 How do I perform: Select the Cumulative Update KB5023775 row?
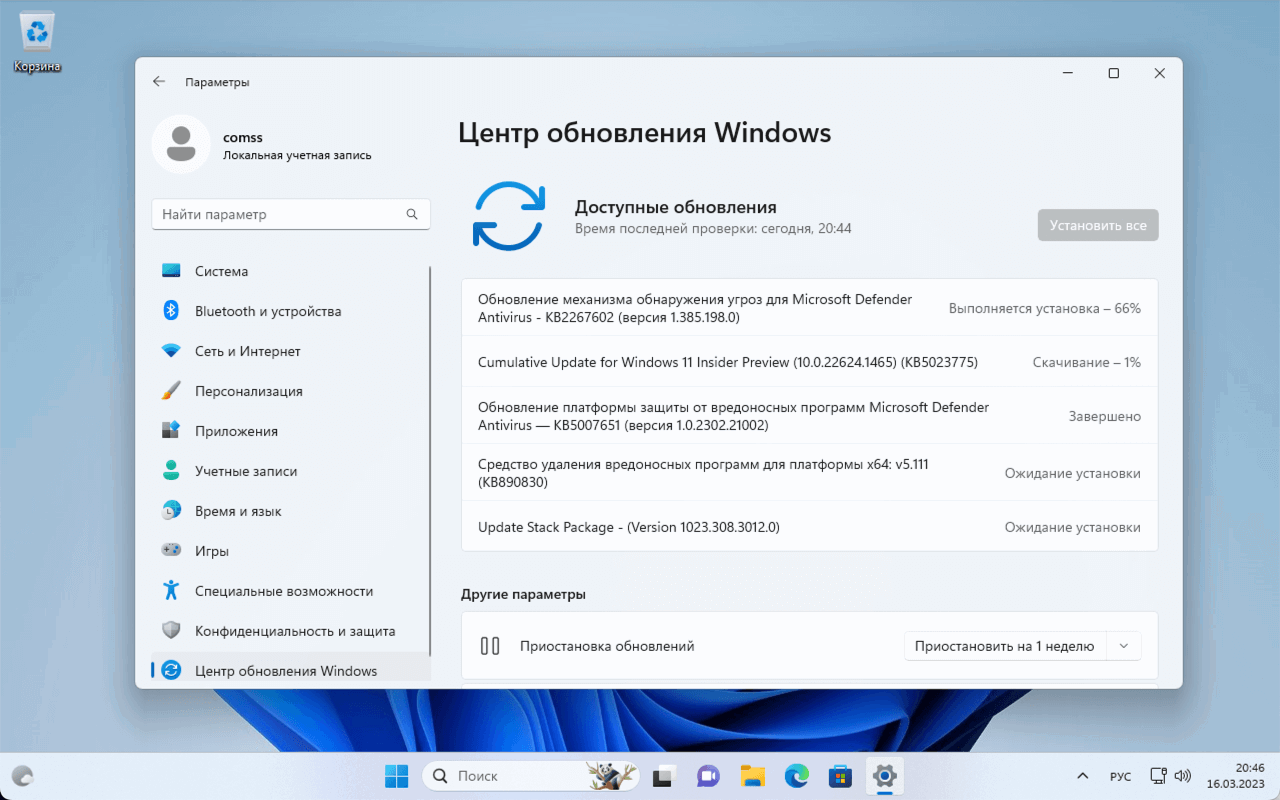[x=809, y=362]
